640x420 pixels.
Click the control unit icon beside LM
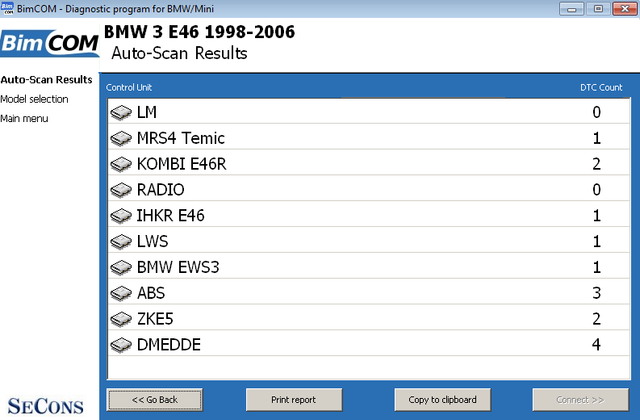click(x=121, y=112)
